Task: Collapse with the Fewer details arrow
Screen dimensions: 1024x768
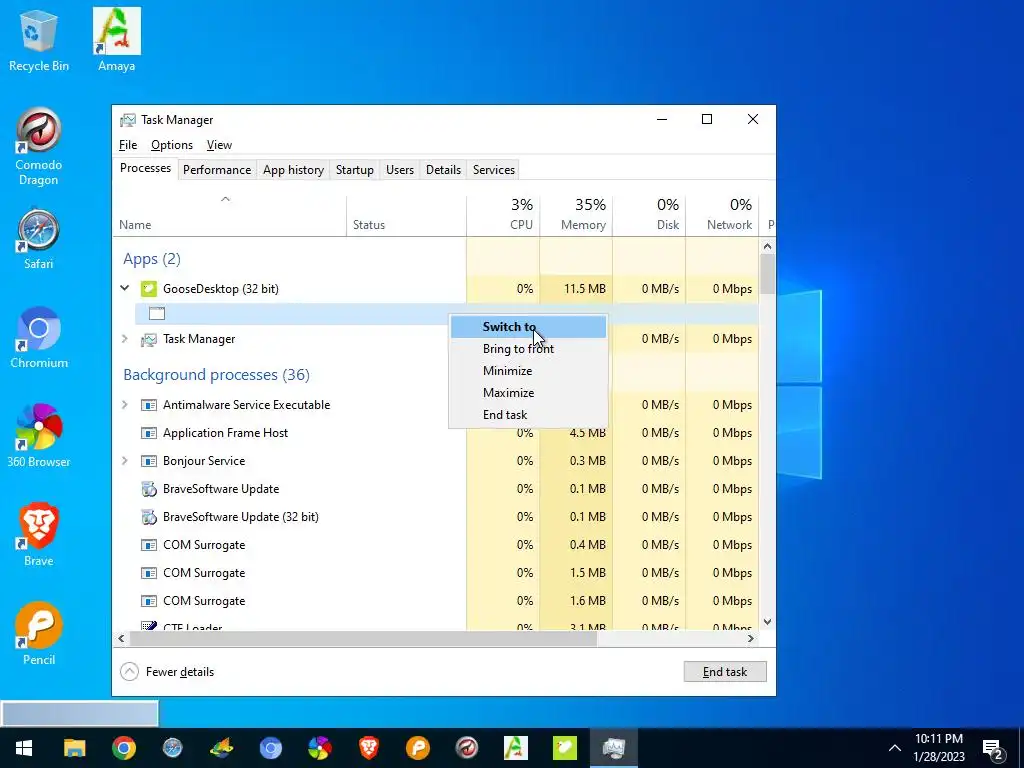Action: tap(129, 671)
